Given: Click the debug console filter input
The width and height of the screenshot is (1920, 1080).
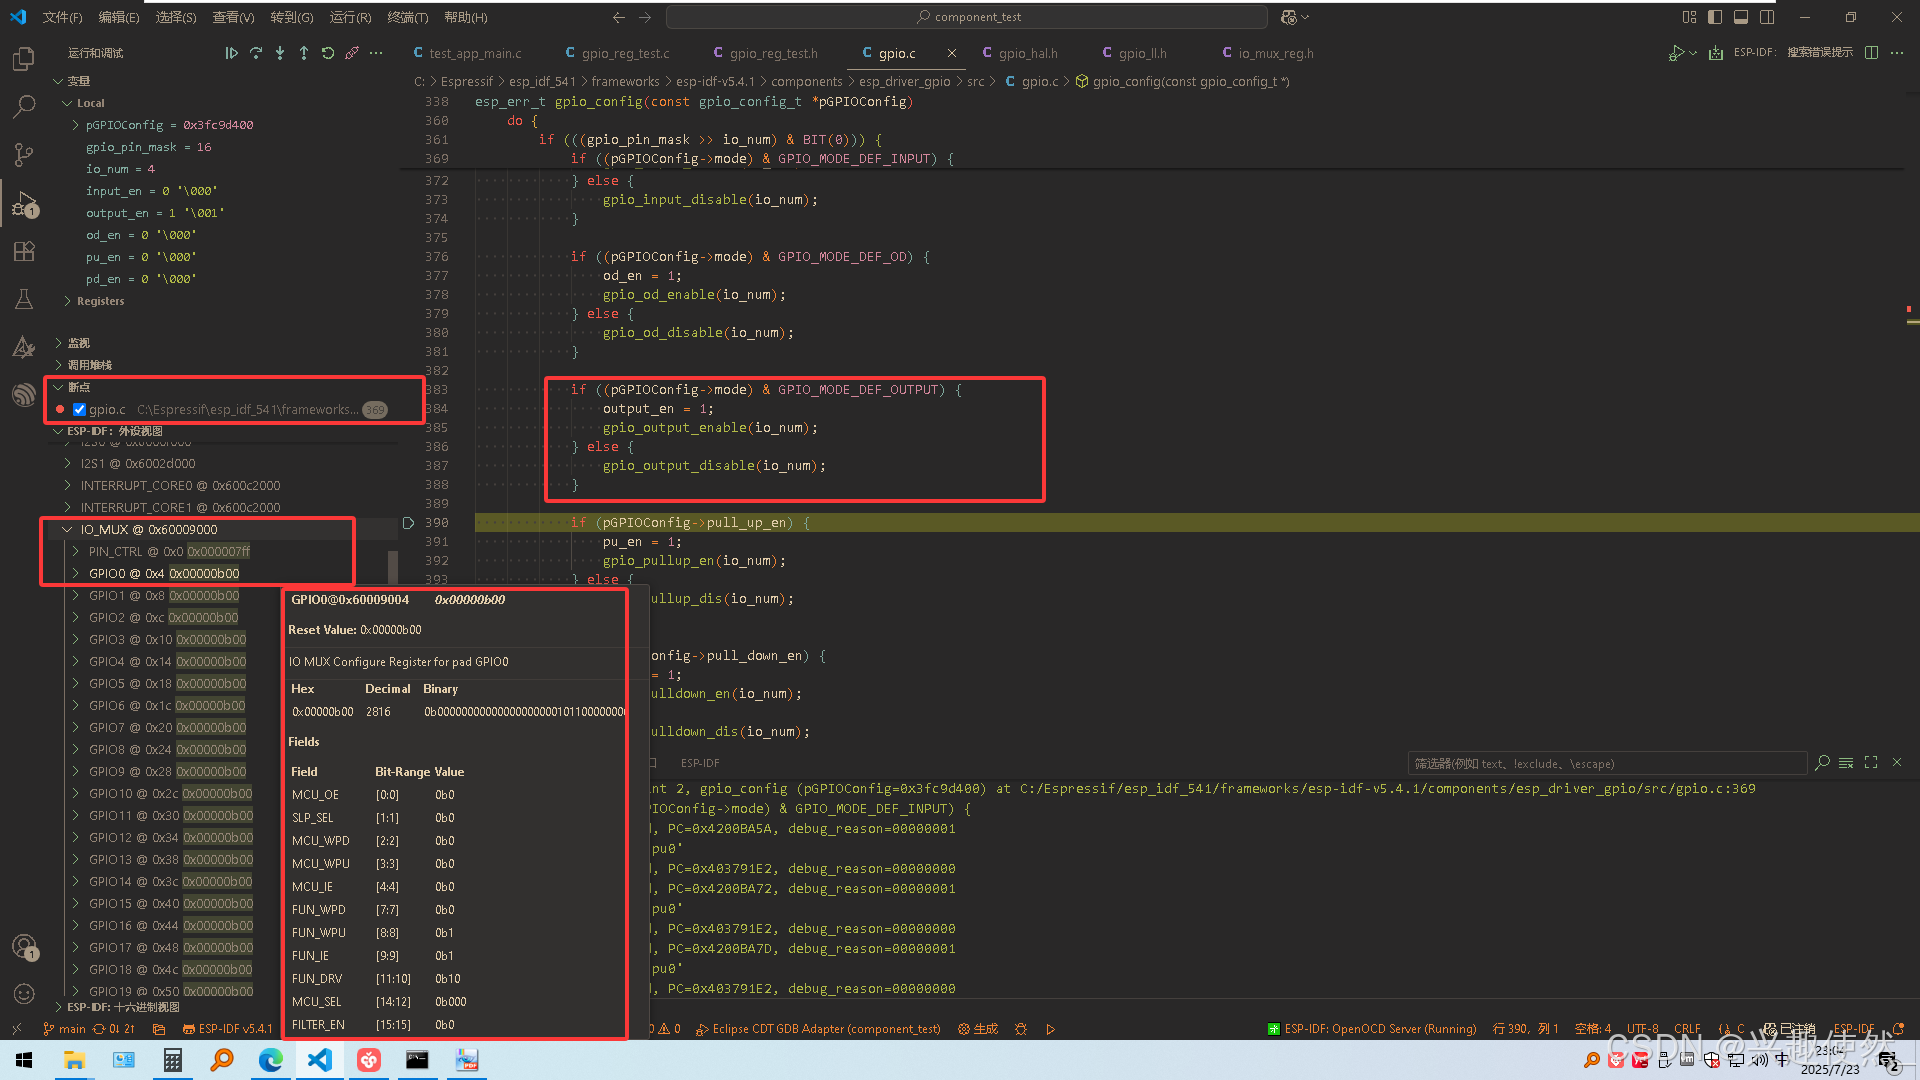Looking at the screenshot, I should click(1607, 763).
